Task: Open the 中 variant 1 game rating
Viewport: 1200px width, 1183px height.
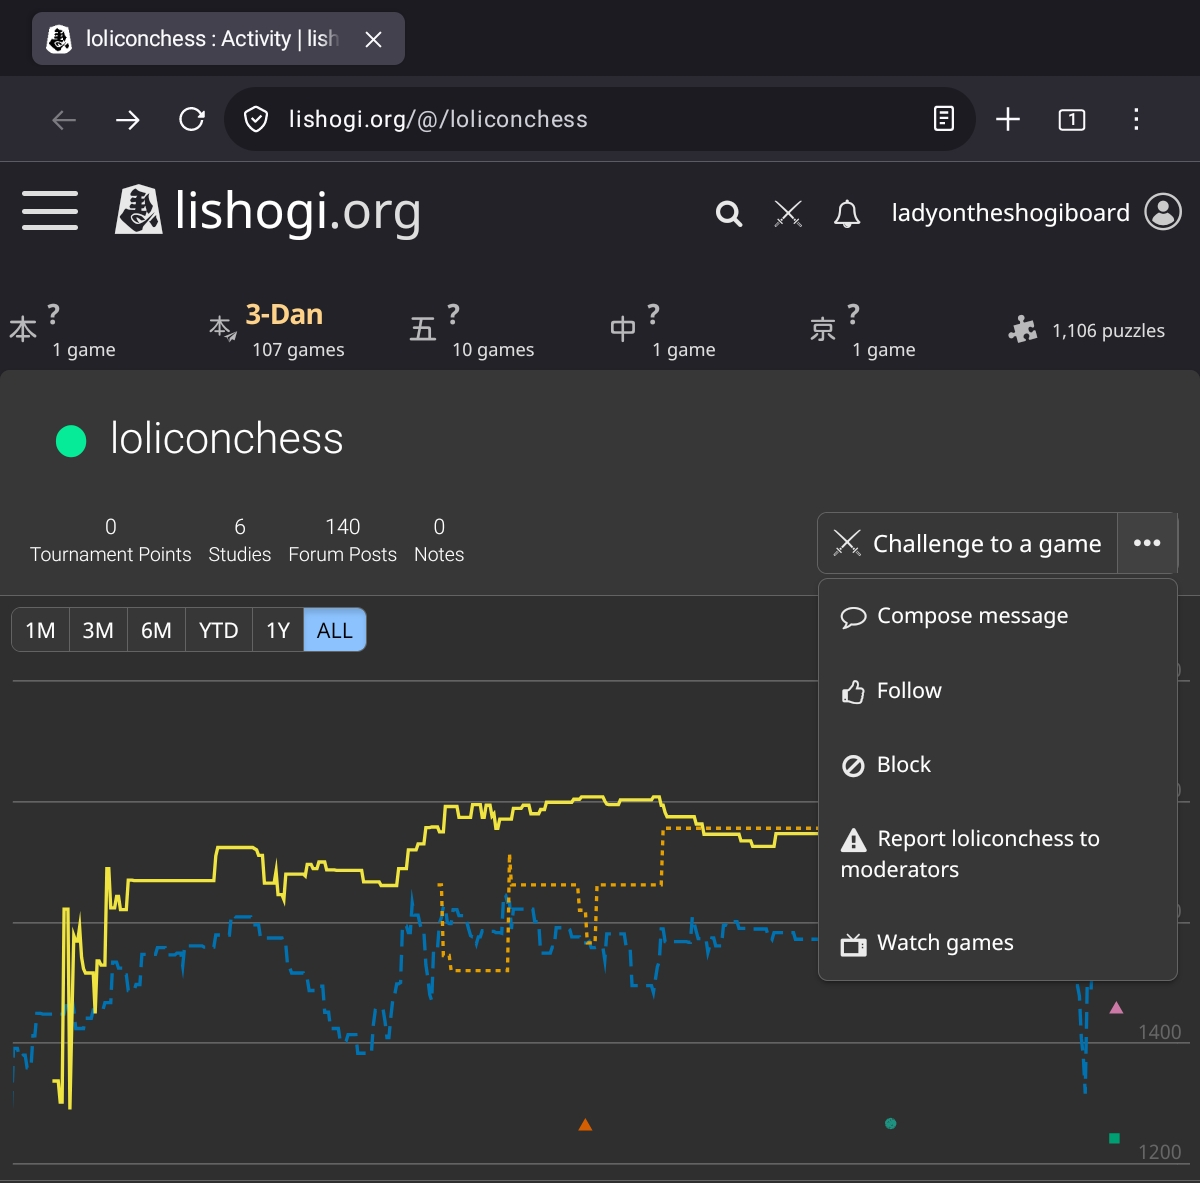Action: click(x=663, y=330)
